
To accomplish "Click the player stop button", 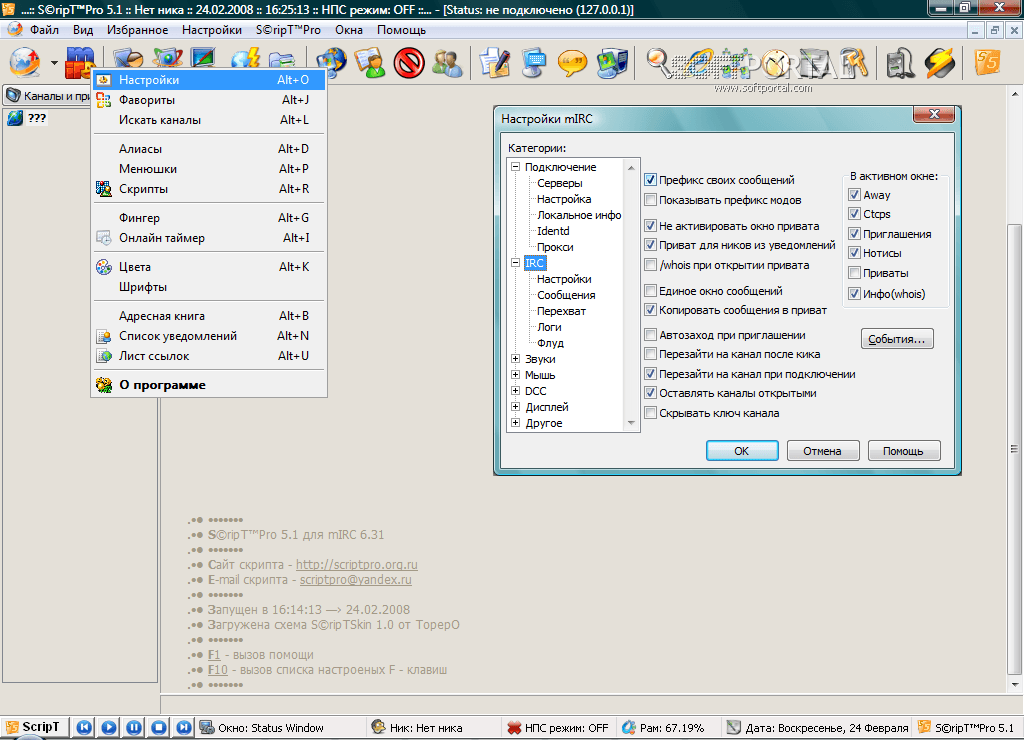I will click(159, 727).
